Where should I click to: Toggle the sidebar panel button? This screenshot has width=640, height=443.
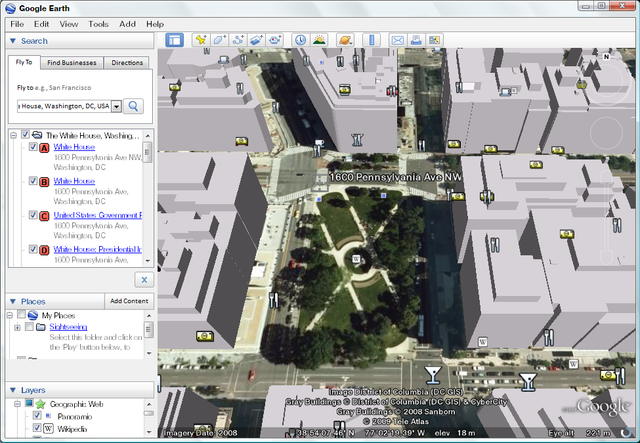click(175, 40)
